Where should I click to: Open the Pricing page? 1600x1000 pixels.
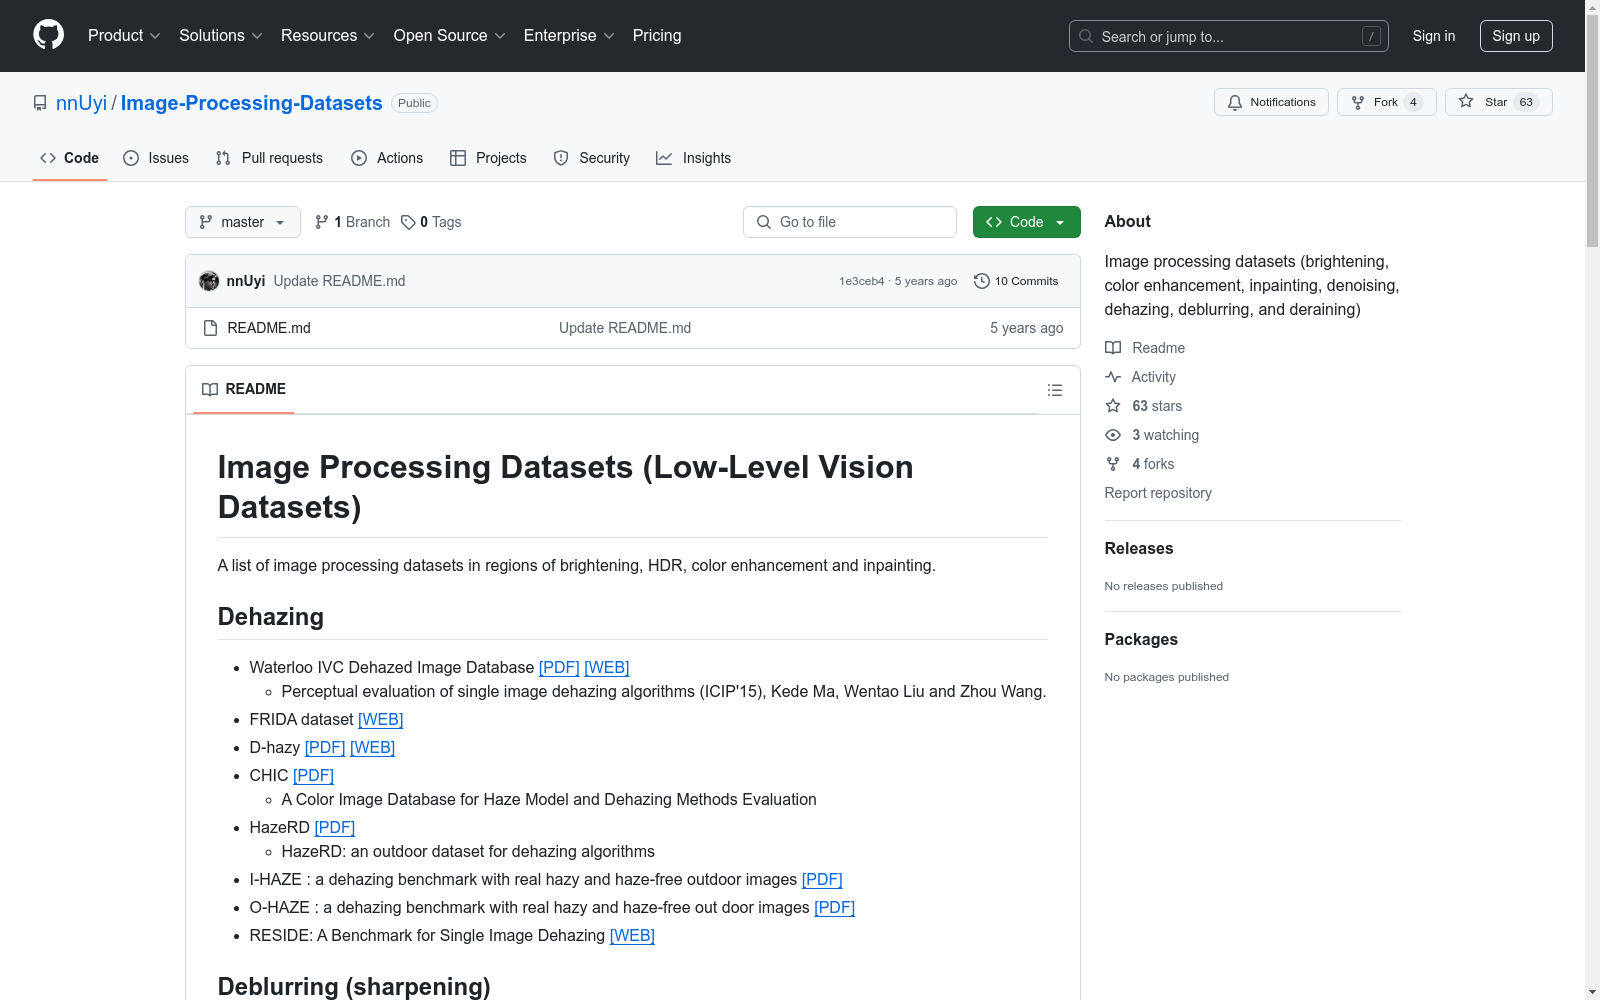click(x=657, y=35)
